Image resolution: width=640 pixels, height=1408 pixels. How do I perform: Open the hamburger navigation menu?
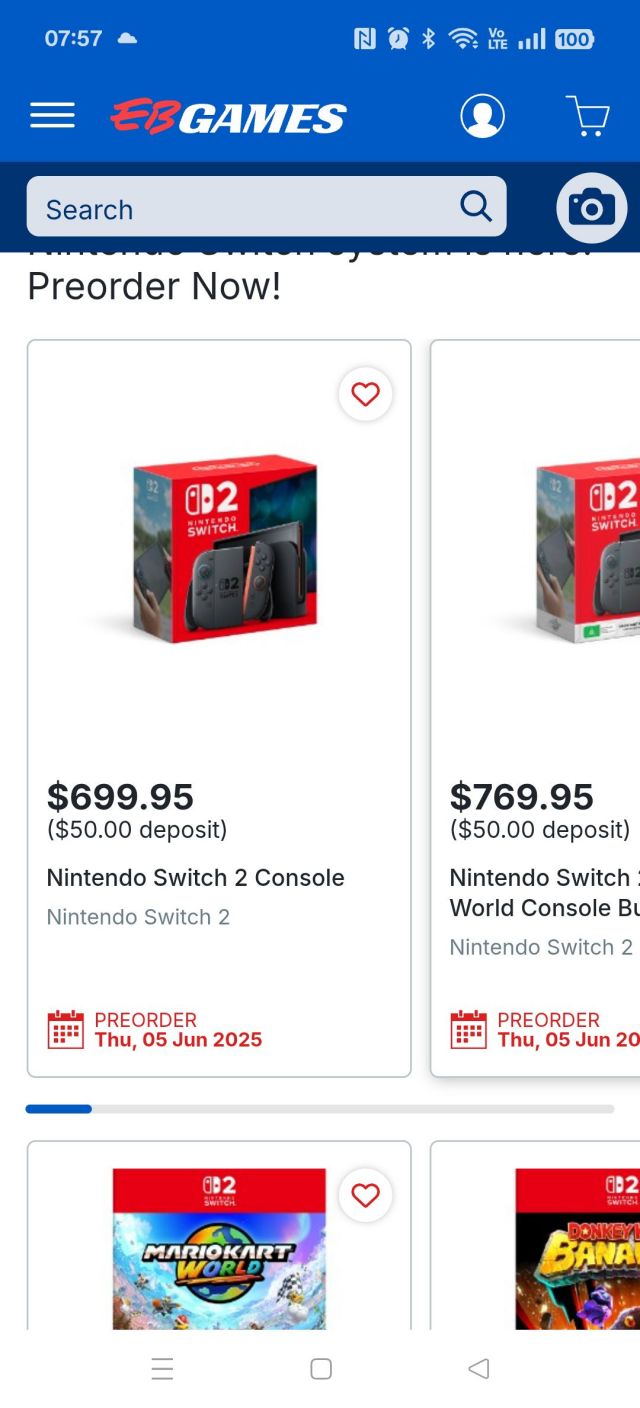pyautogui.click(x=52, y=115)
